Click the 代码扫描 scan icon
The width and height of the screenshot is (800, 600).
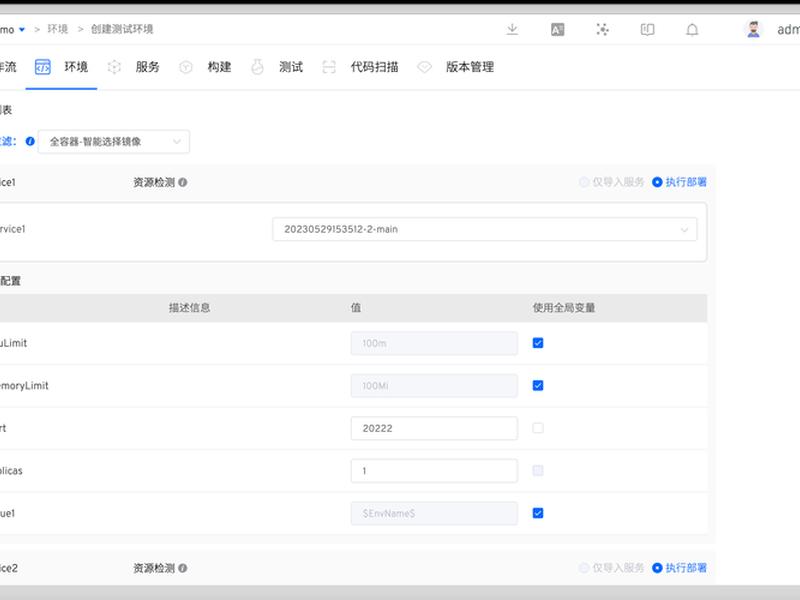[x=329, y=67]
